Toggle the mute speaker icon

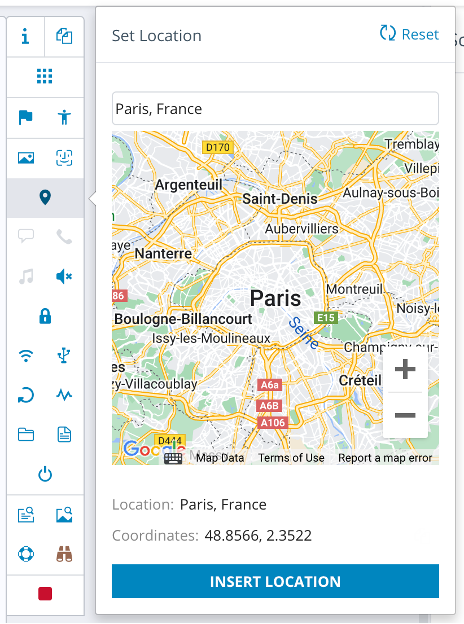click(64, 276)
